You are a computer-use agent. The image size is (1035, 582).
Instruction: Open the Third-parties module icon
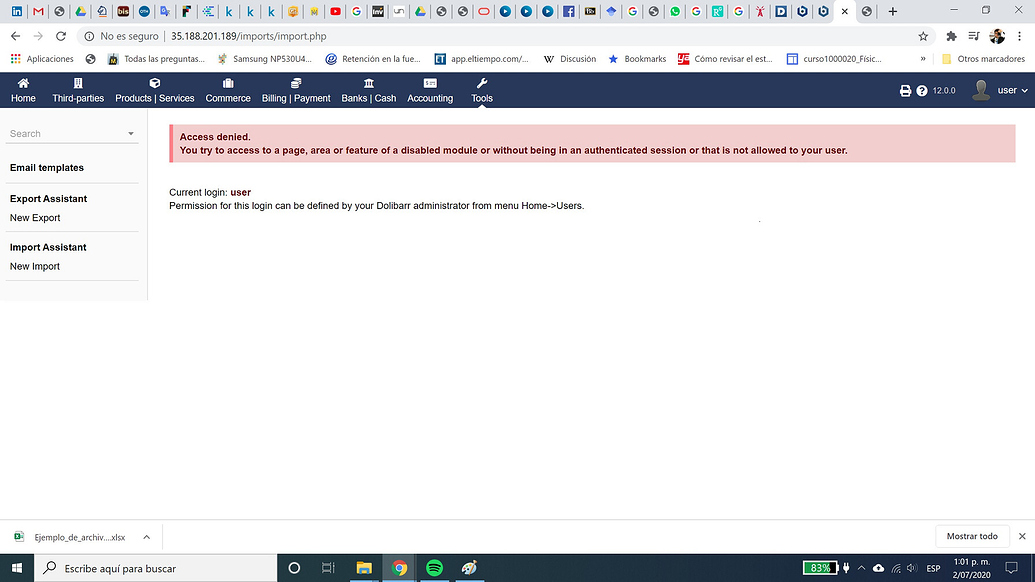[78, 84]
